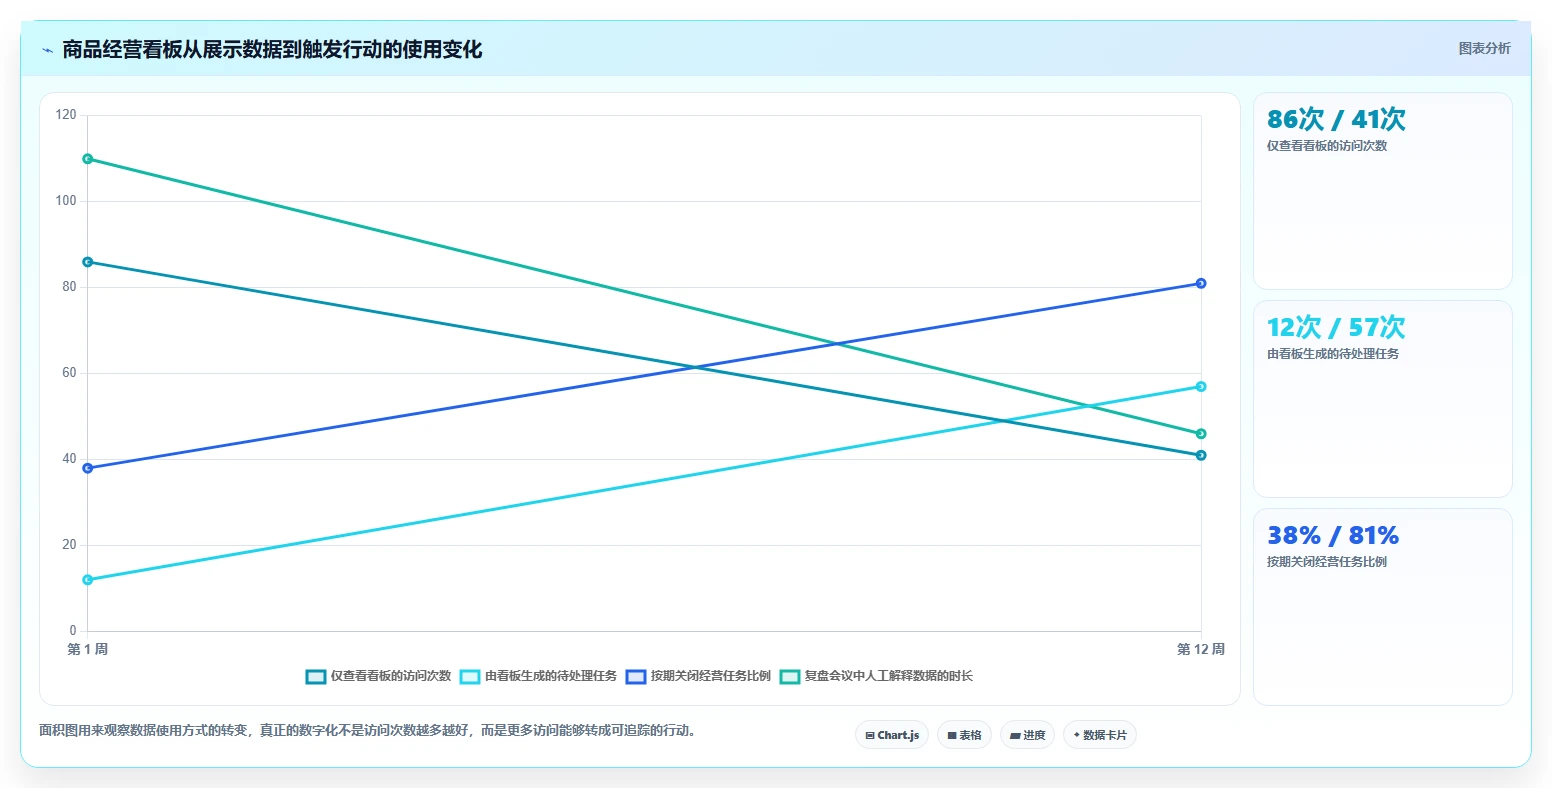
Task: Toggle the 复盘会议中人工解释数据的时长 legend item
Action: point(877,676)
